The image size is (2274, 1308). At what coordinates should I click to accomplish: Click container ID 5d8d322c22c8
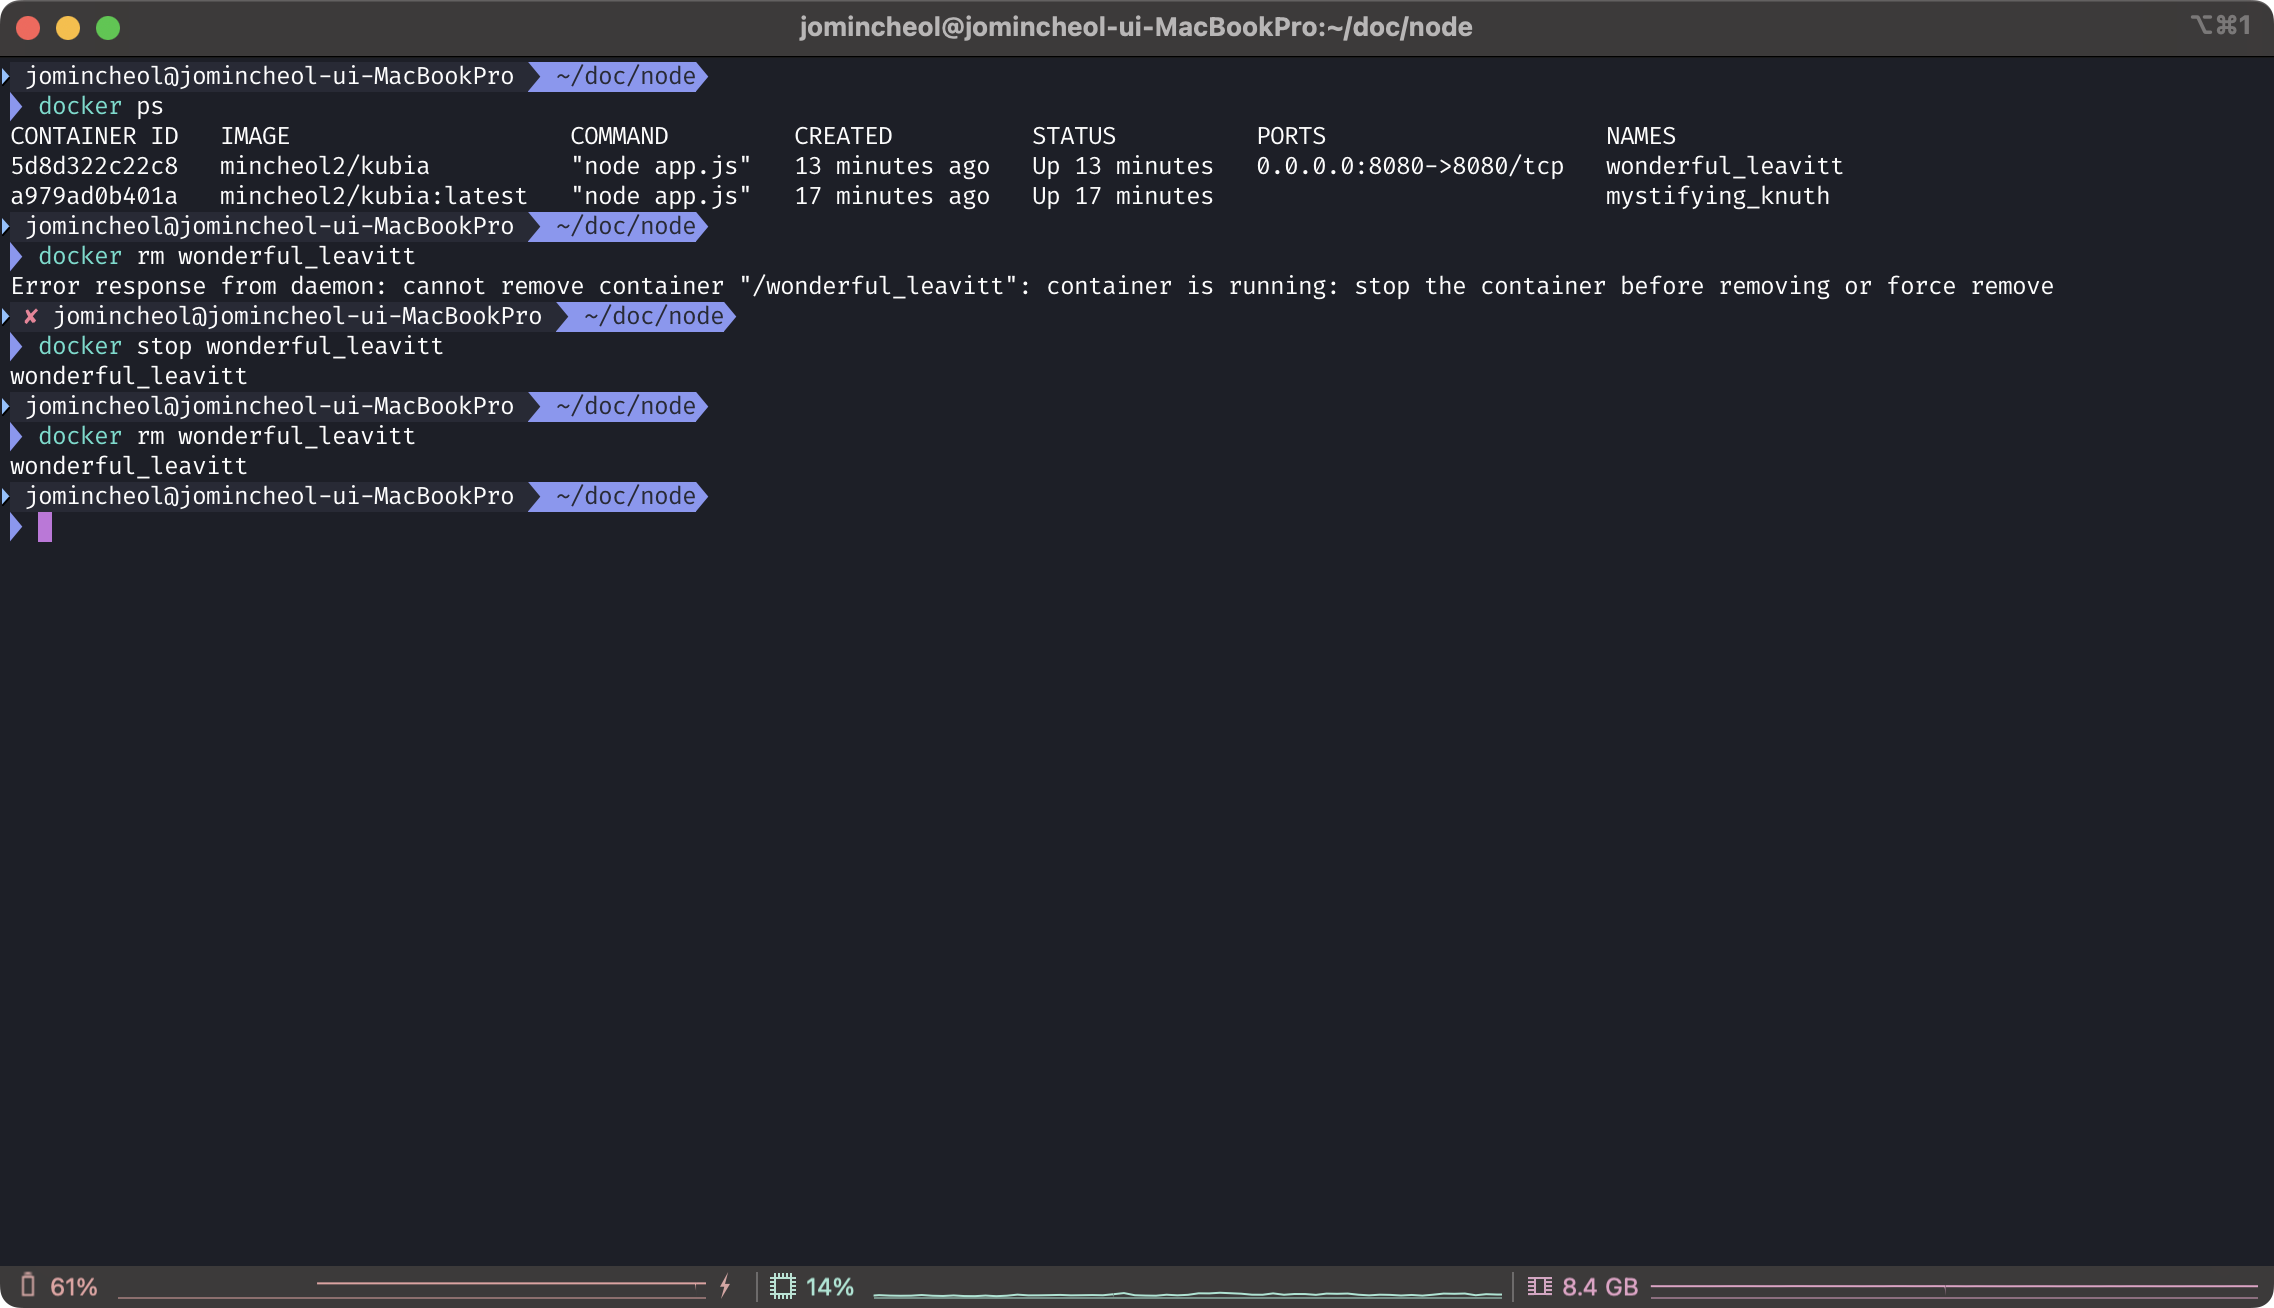tap(94, 166)
